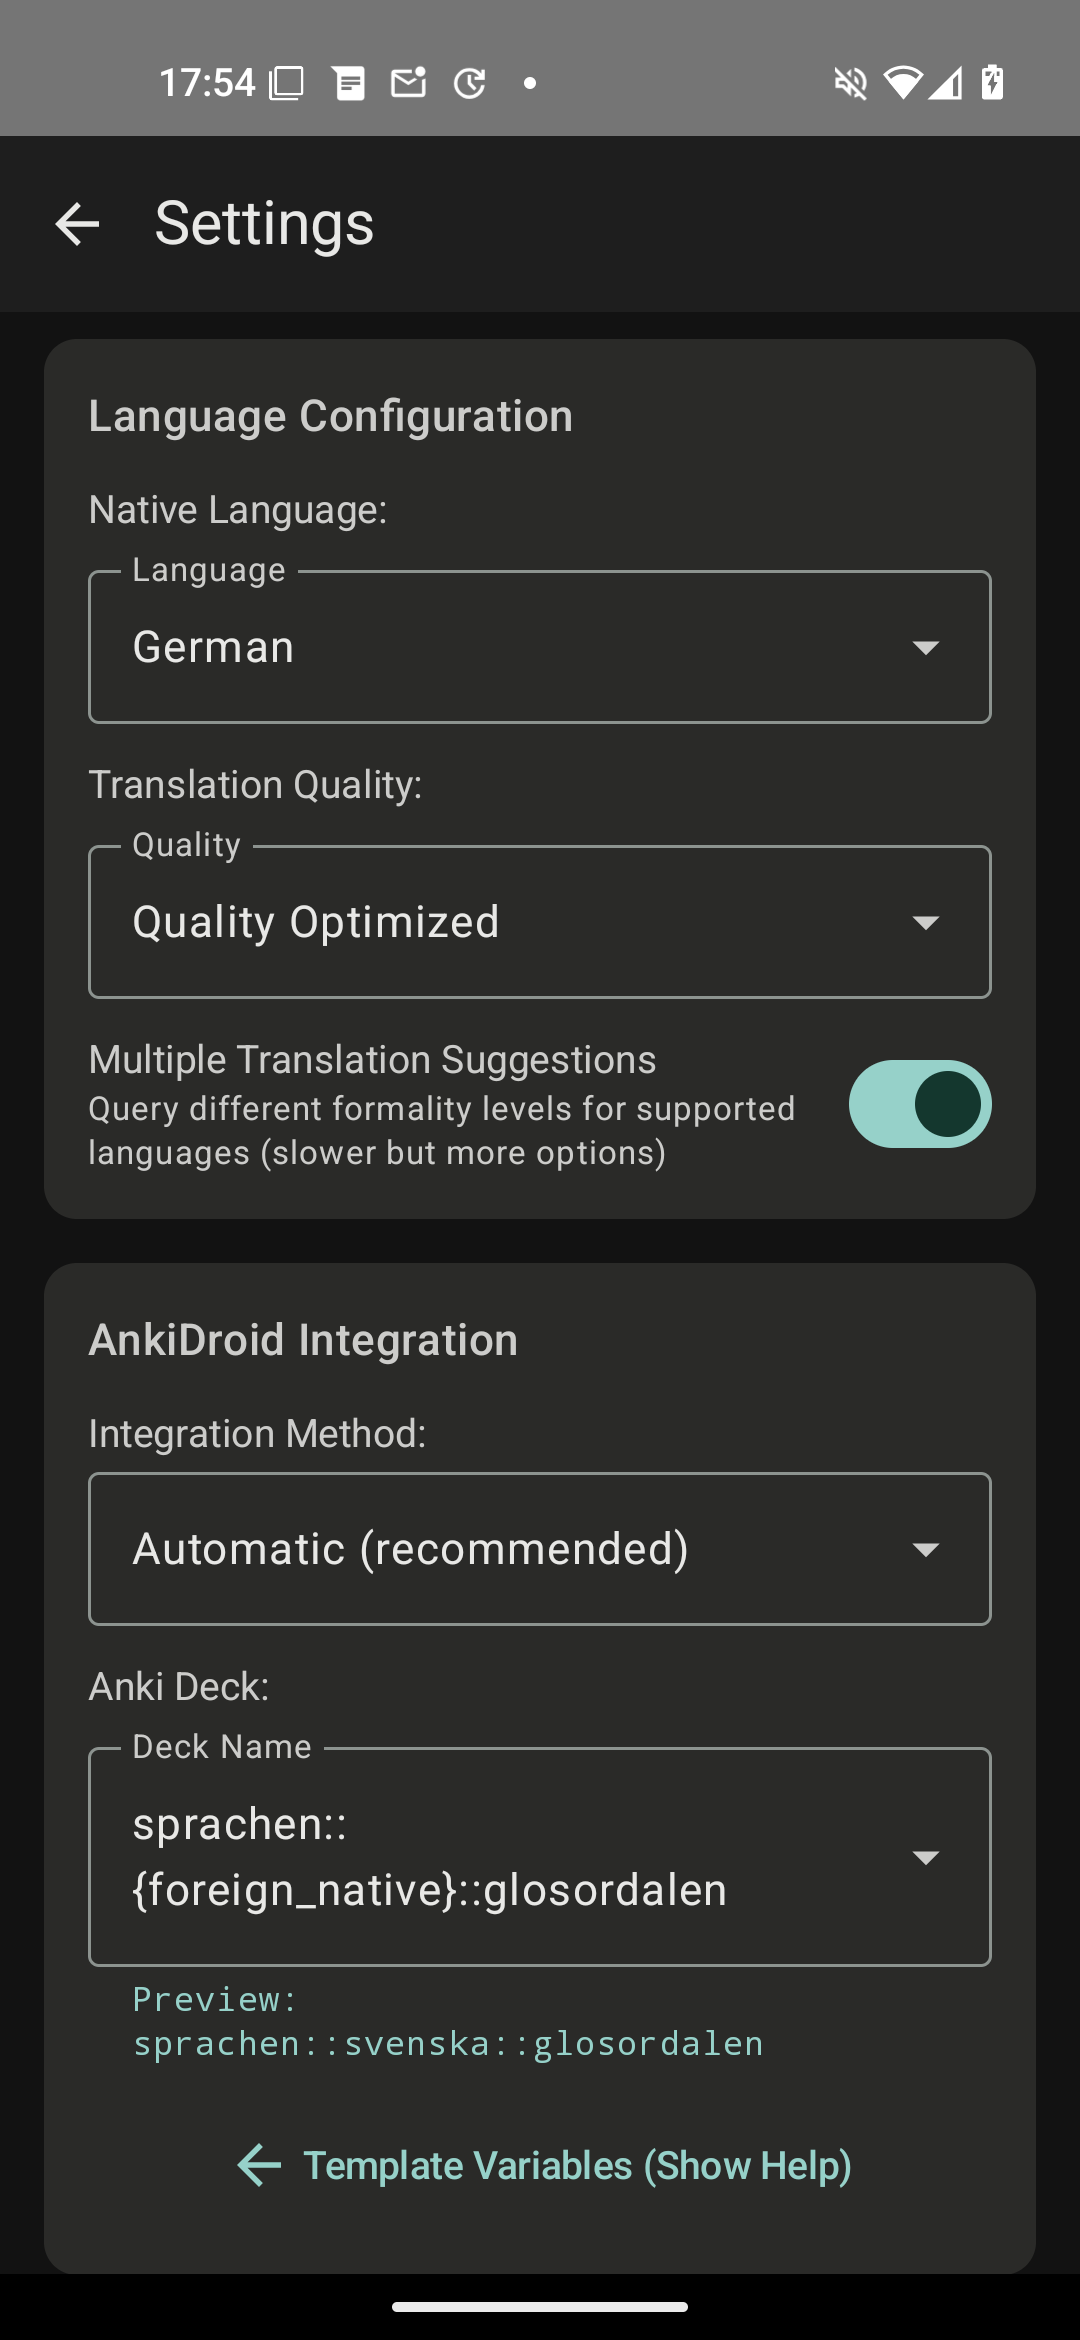Tap the Wi-Fi signal icon
This screenshot has height=2340, width=1080.
[x=902, y=83]
